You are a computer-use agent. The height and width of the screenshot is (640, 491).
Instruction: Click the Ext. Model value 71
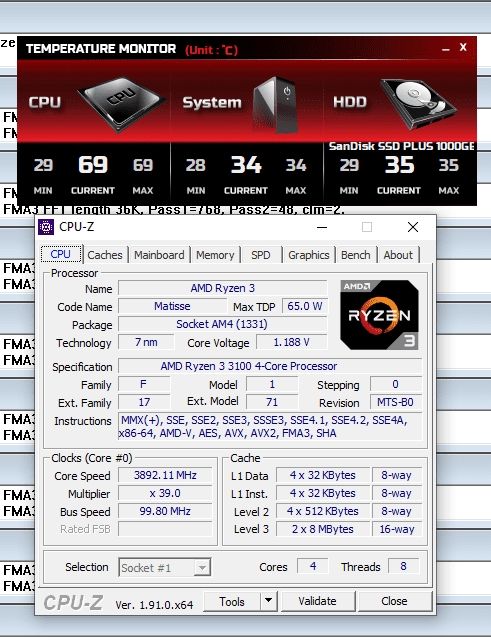click(x=272, y=402)
